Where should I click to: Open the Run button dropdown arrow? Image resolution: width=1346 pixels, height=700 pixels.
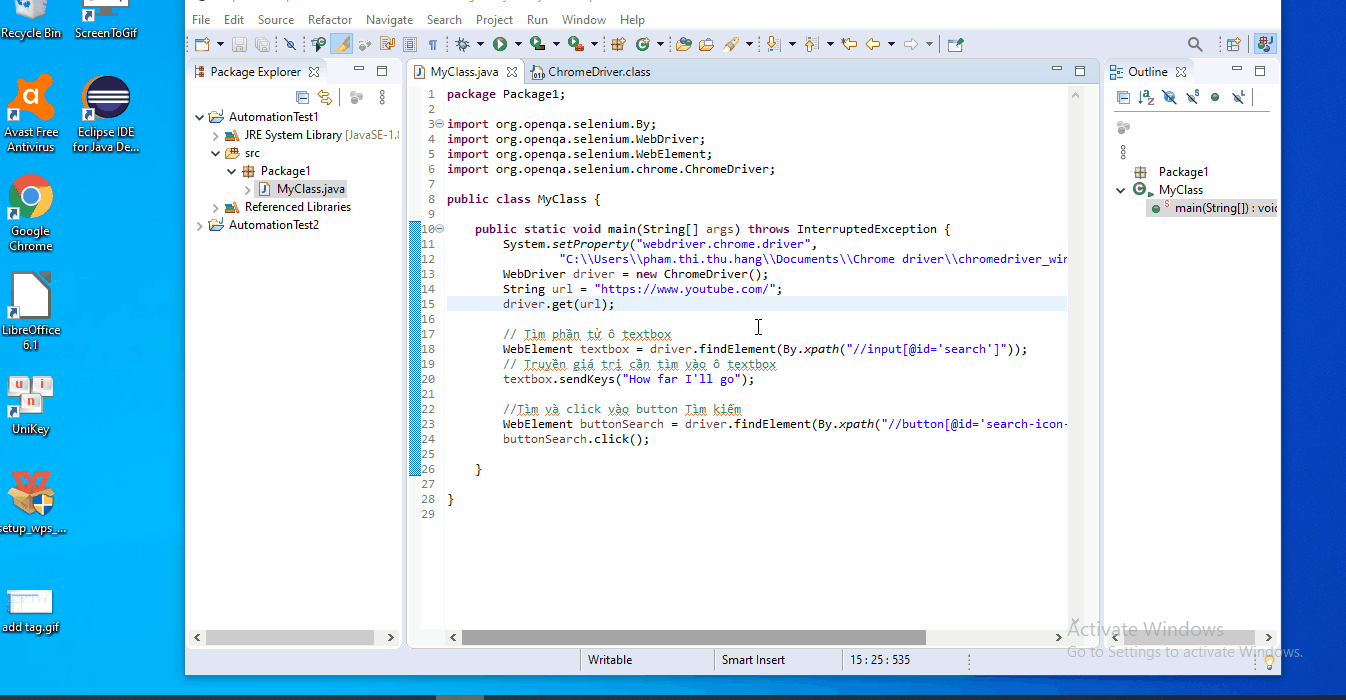point(517,44)
